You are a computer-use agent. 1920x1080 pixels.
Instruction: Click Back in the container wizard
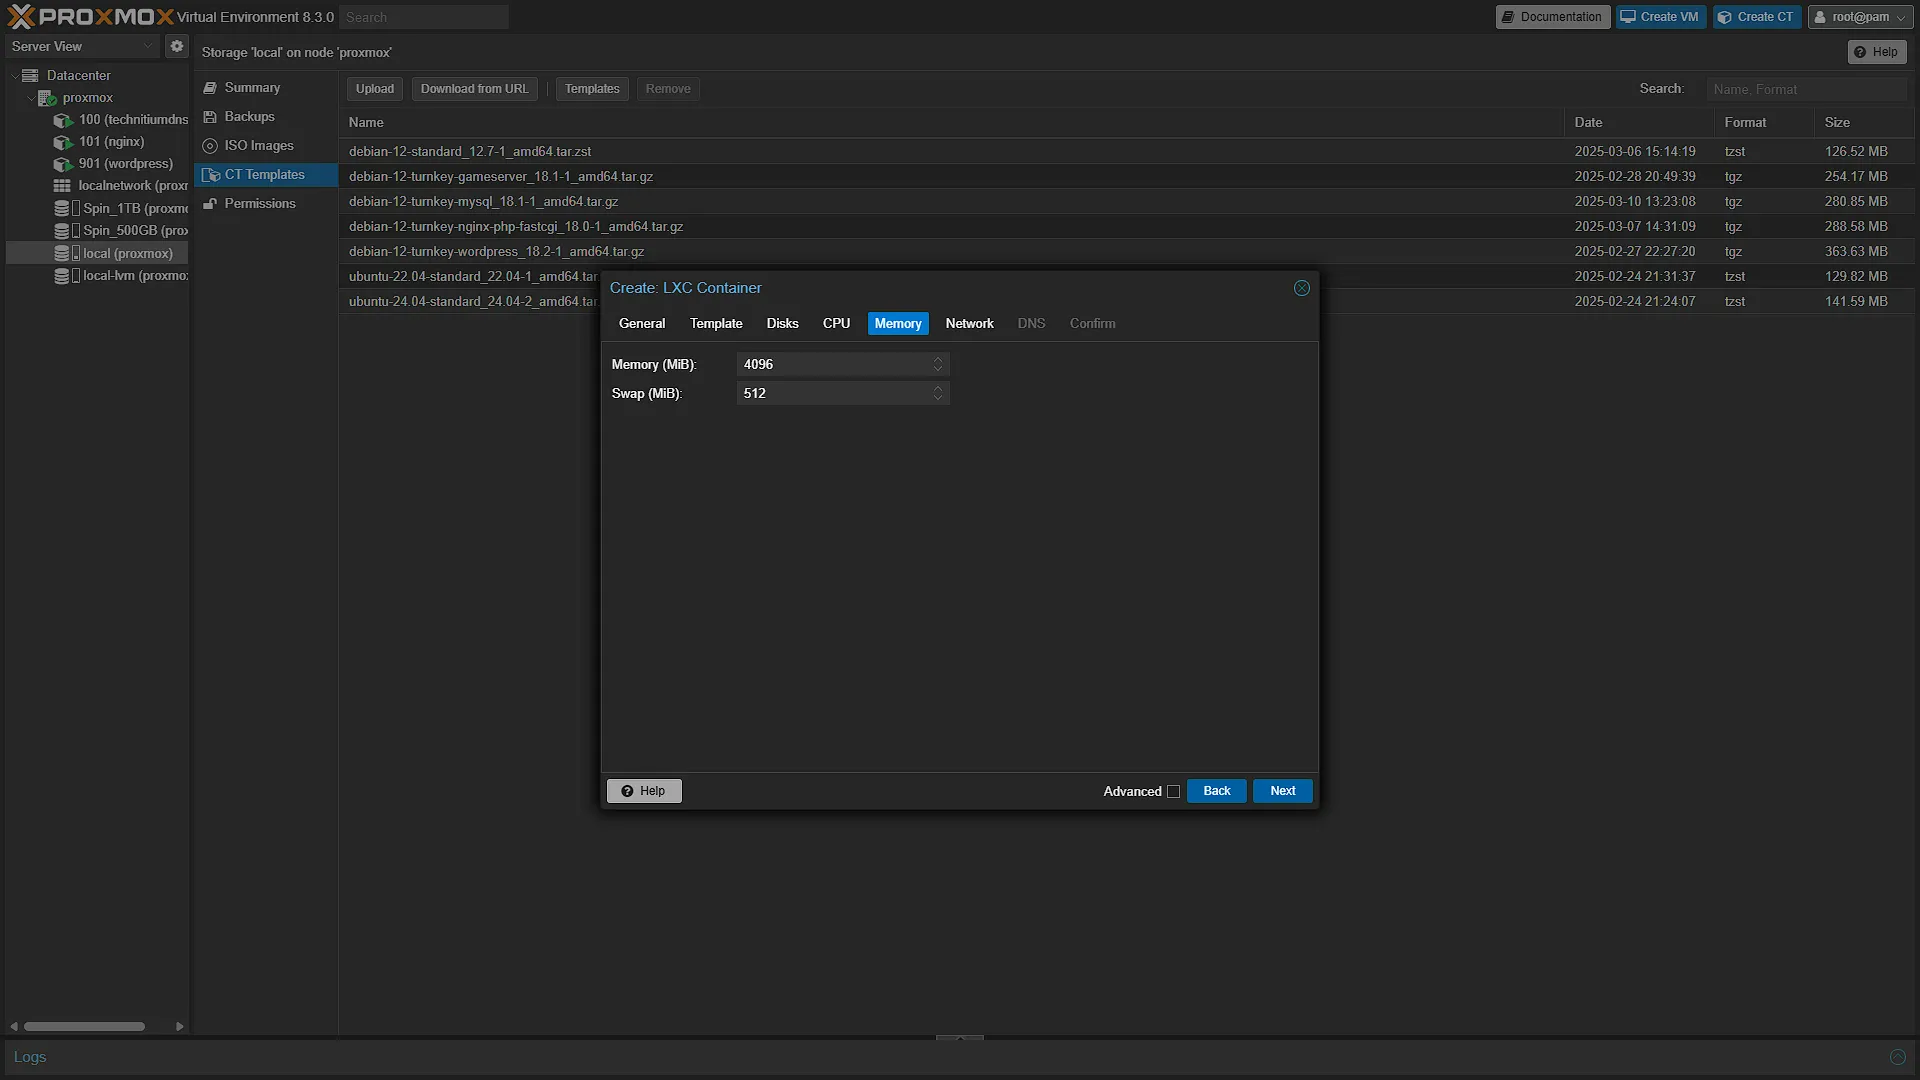[x=1216, y=791]
